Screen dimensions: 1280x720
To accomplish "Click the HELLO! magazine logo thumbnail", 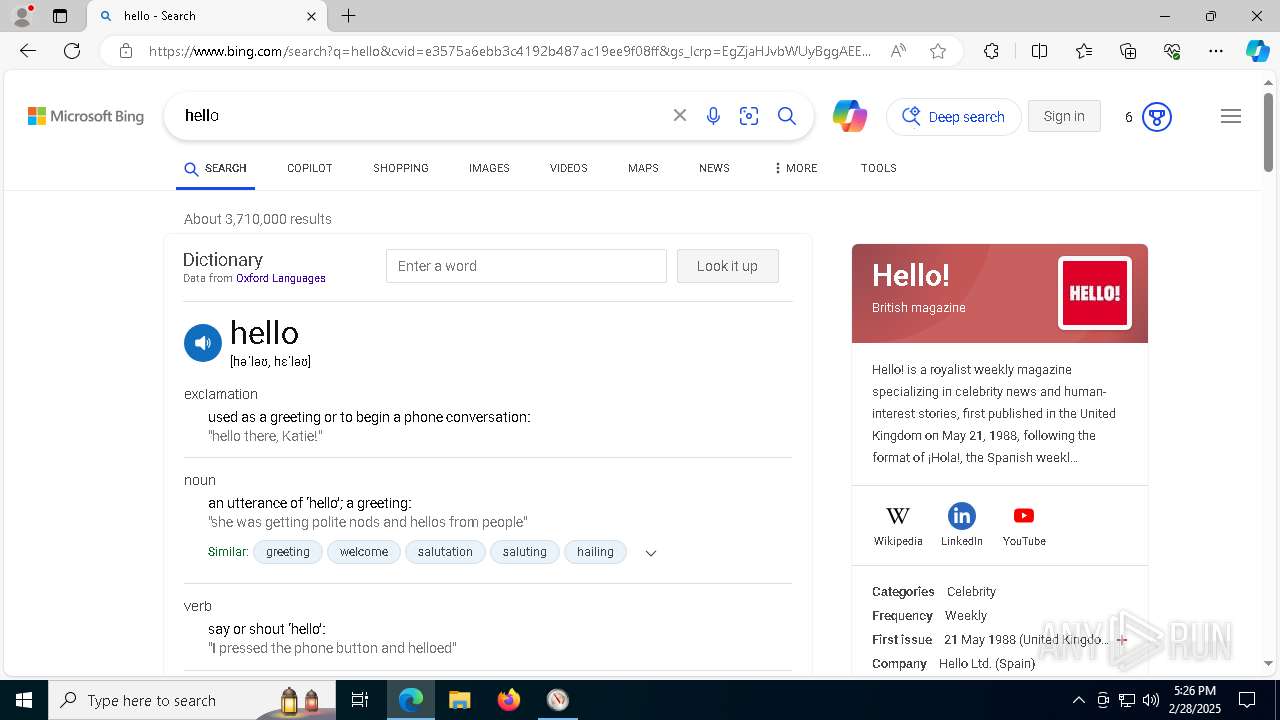I will tap(1095, 293).
